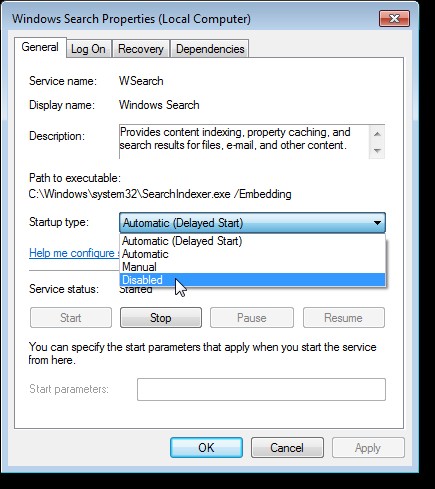Choose Automatic from the startup list

252,254
